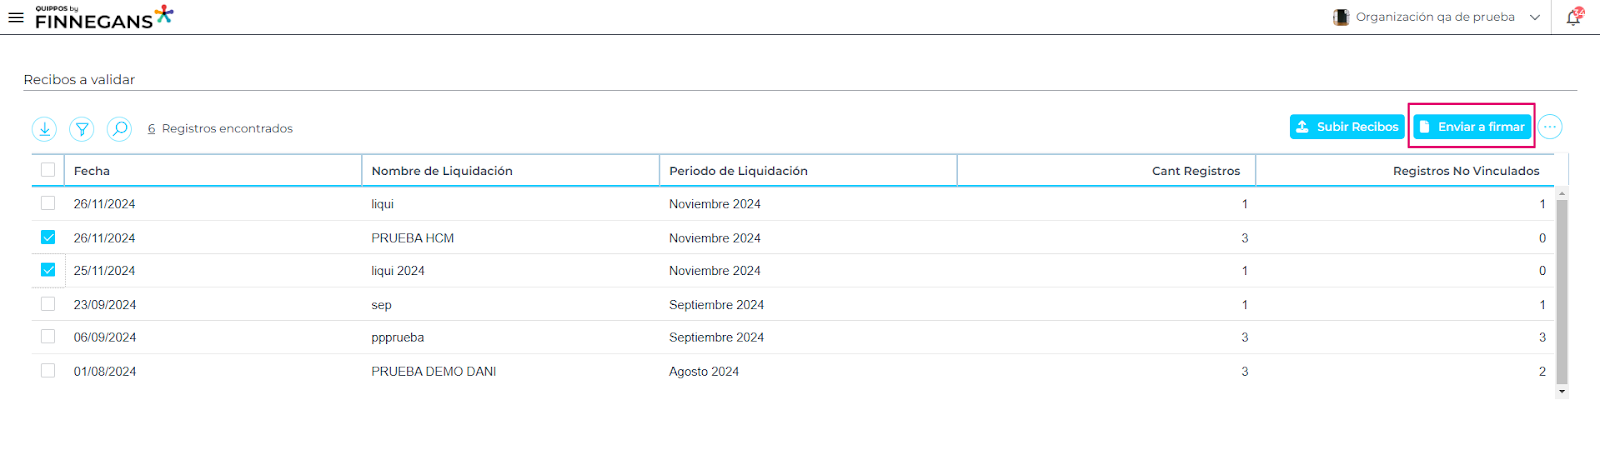The height and width of the screenshot is (450, 1600).
Task: Open the notifications bell
Action: click(1573, 17)
